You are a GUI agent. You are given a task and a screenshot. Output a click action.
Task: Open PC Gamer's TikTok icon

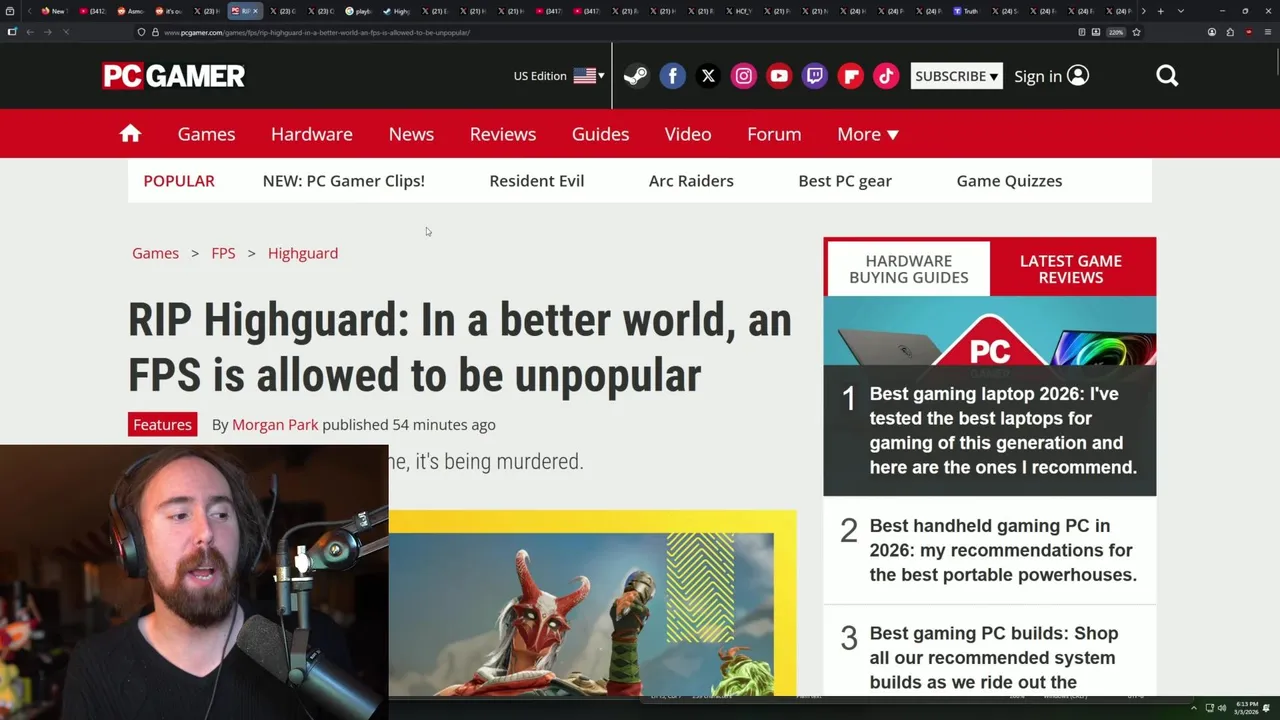point(886,76)
